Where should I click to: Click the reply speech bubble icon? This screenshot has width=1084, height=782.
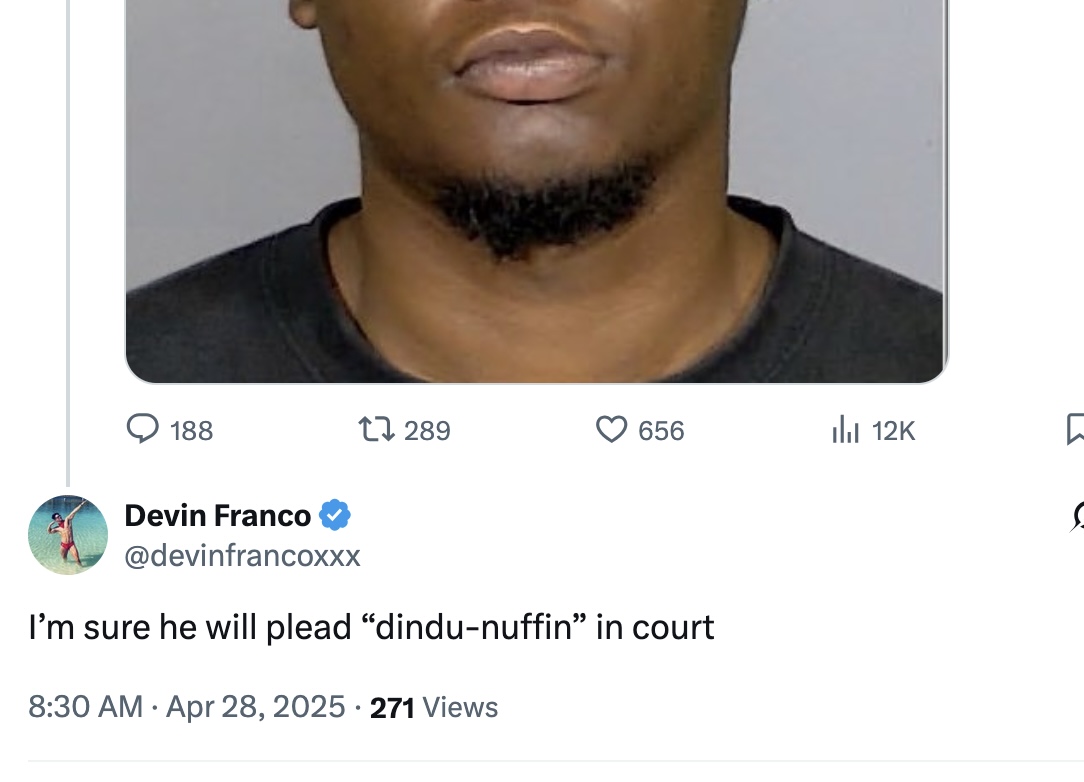143,429
